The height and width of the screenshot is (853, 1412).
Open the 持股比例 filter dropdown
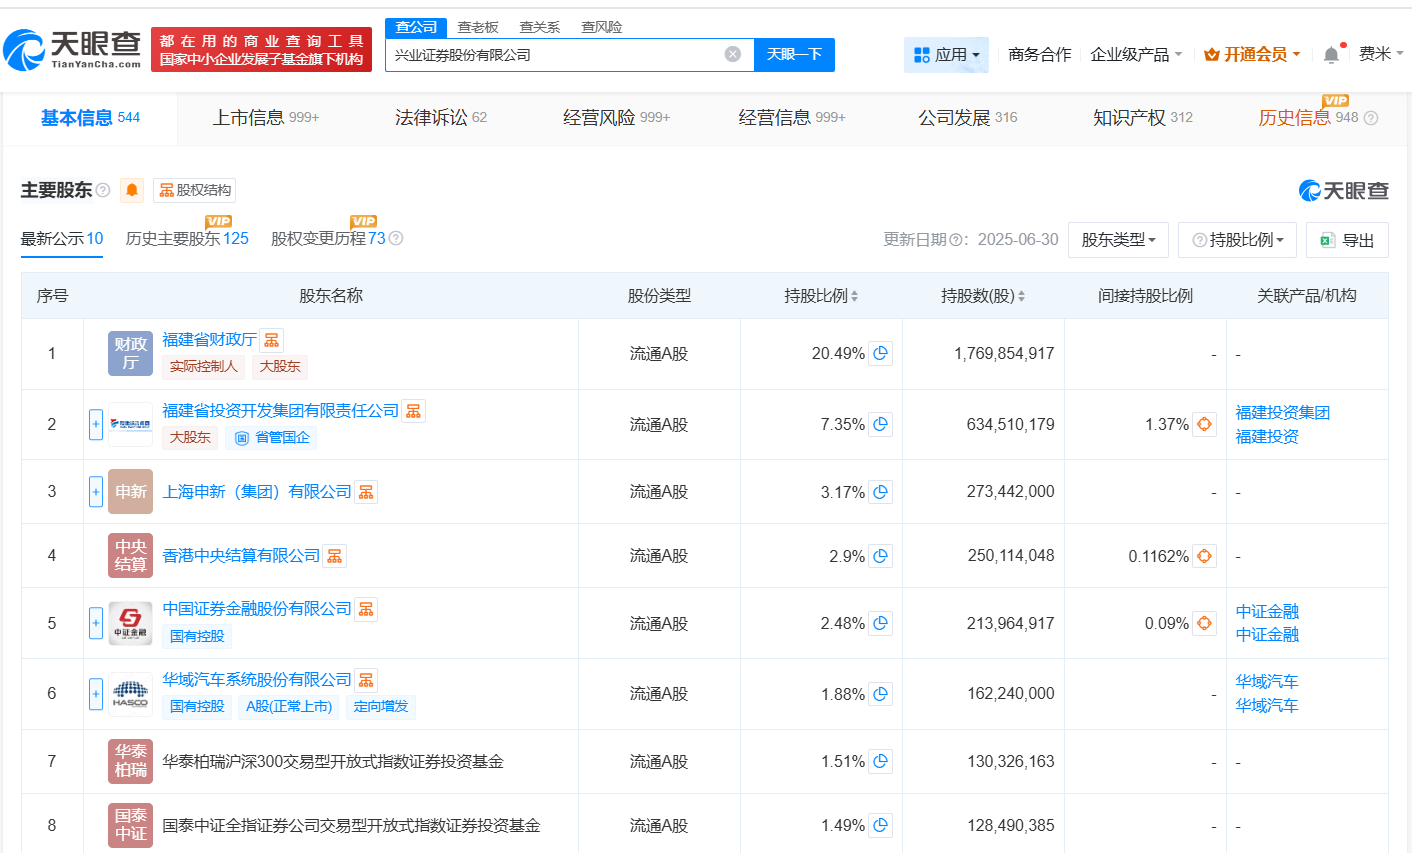tap(1237, 239)
